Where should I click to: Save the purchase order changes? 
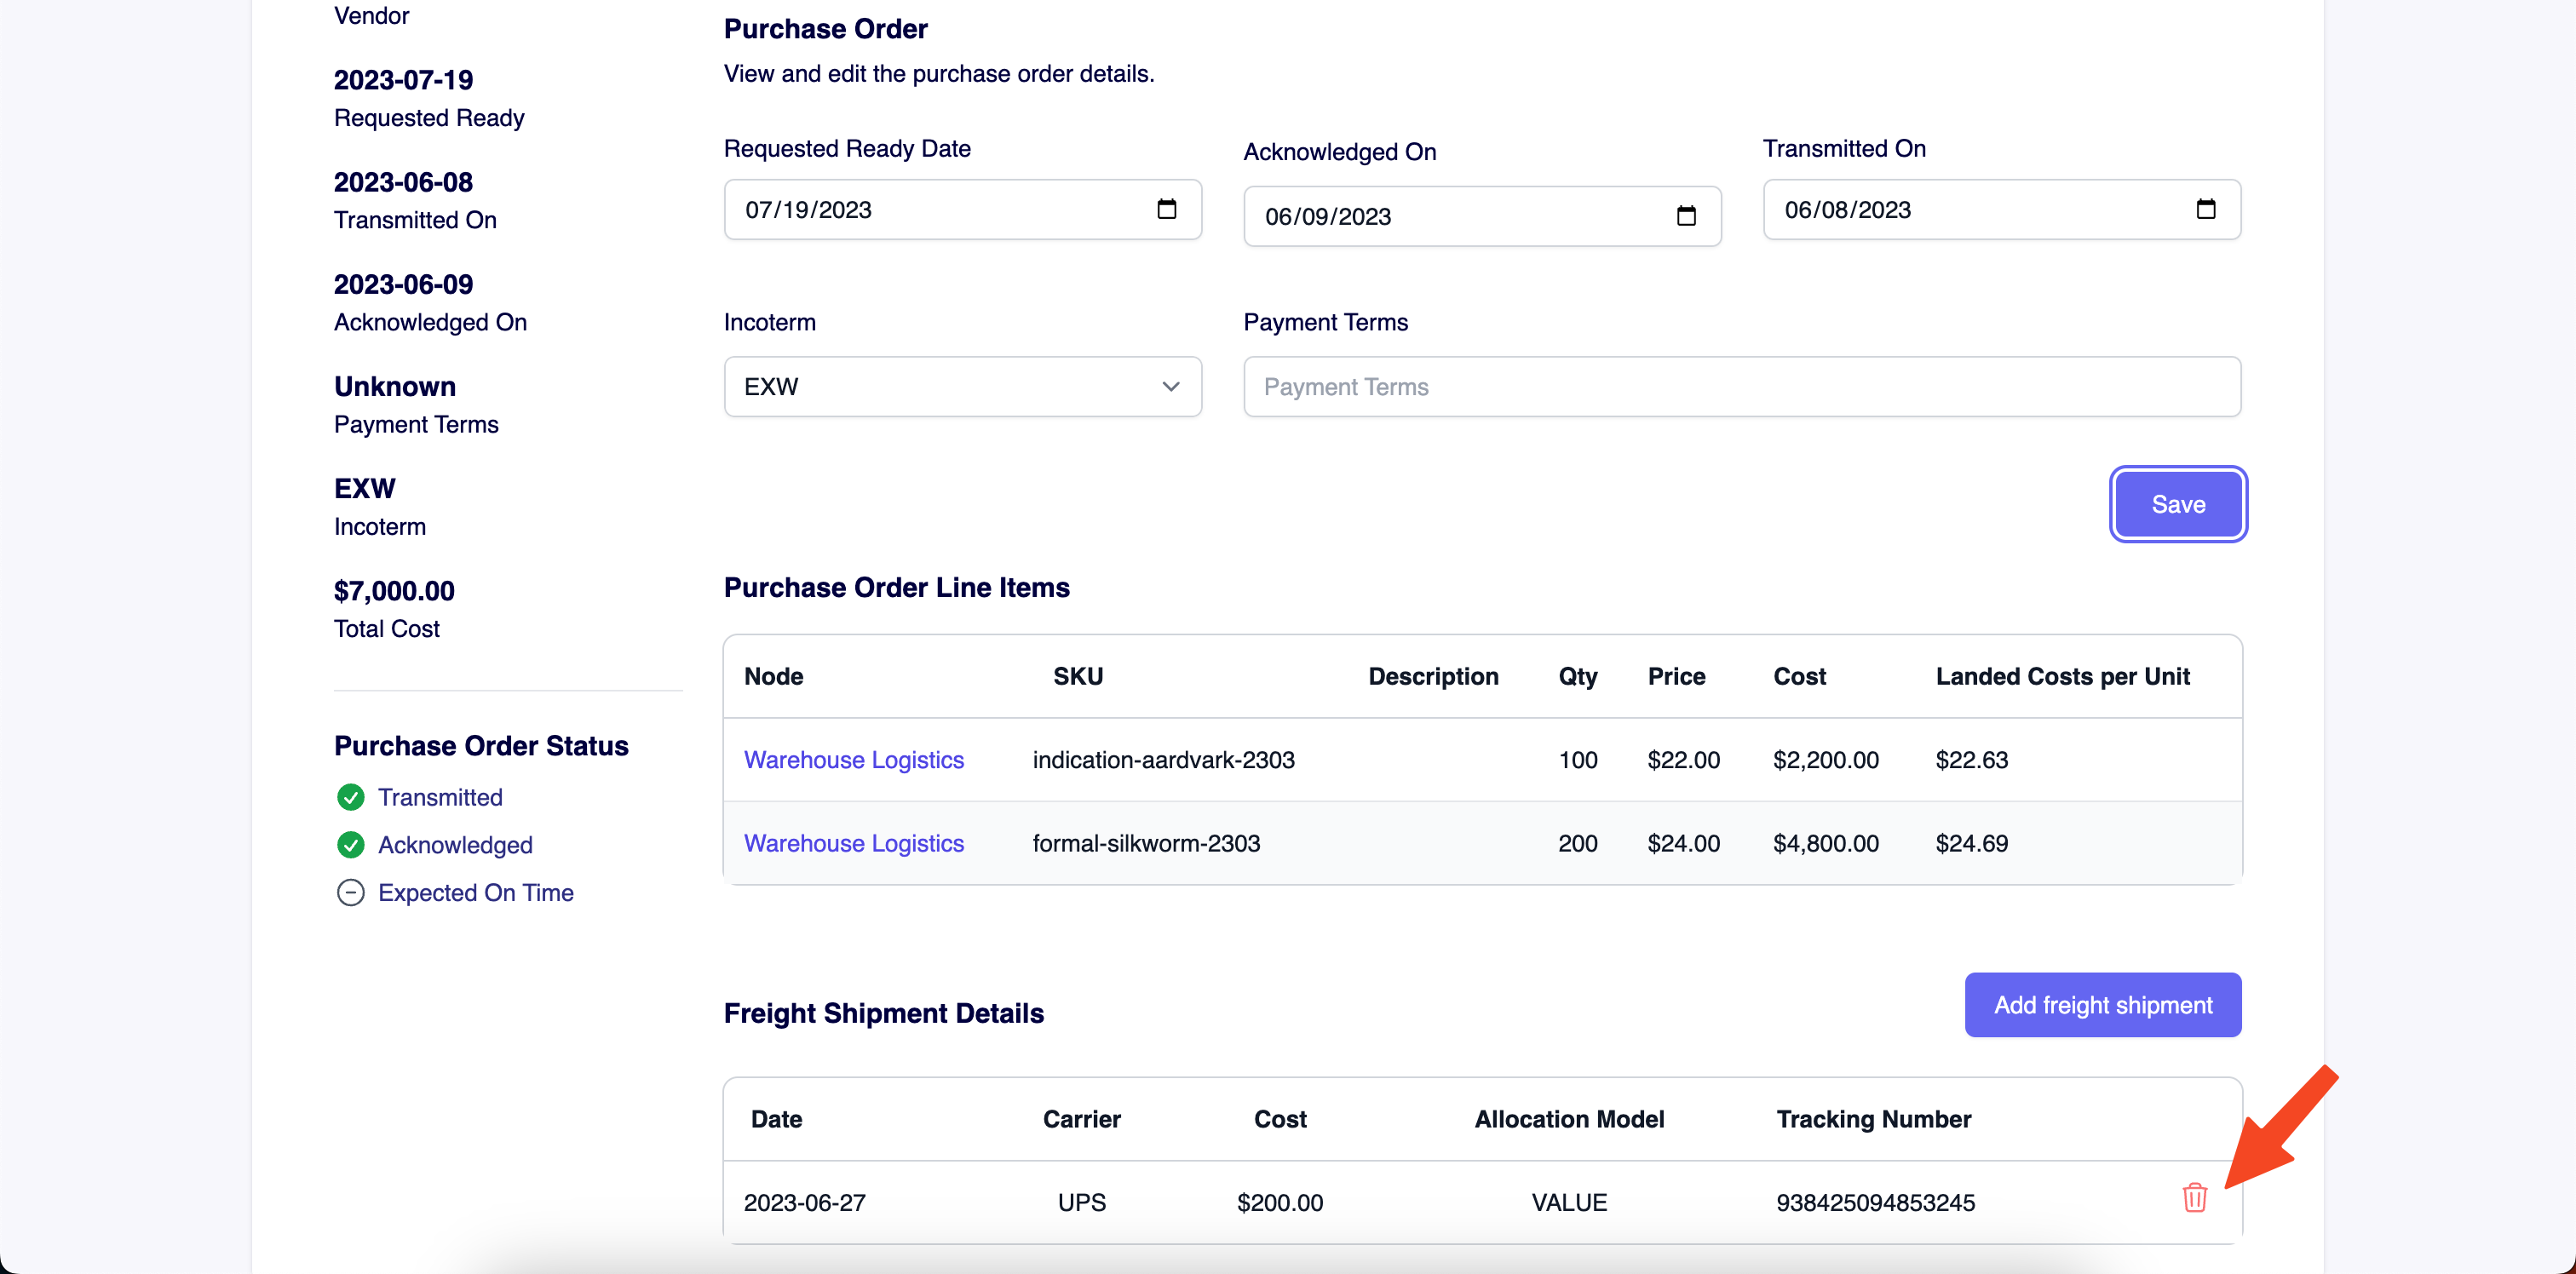pos(2178,504)
